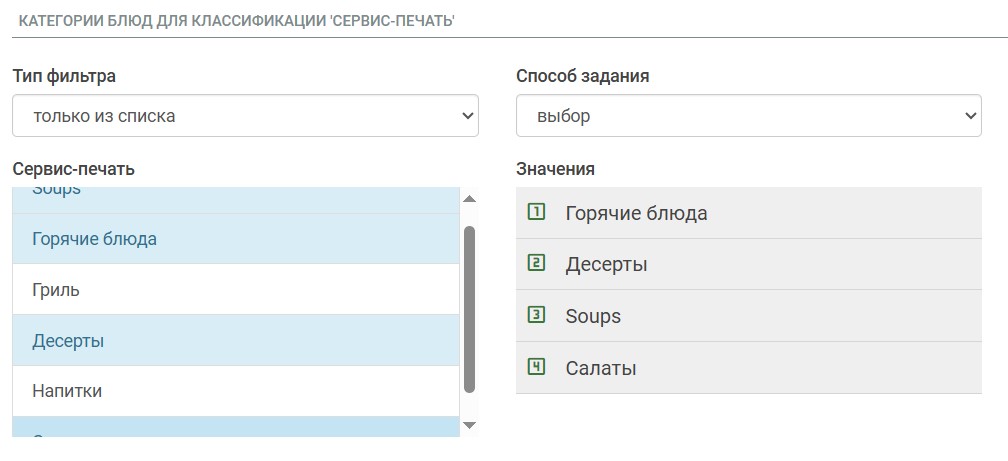
Task: Click number 3 icon beside Soups value
Action: 536,315
